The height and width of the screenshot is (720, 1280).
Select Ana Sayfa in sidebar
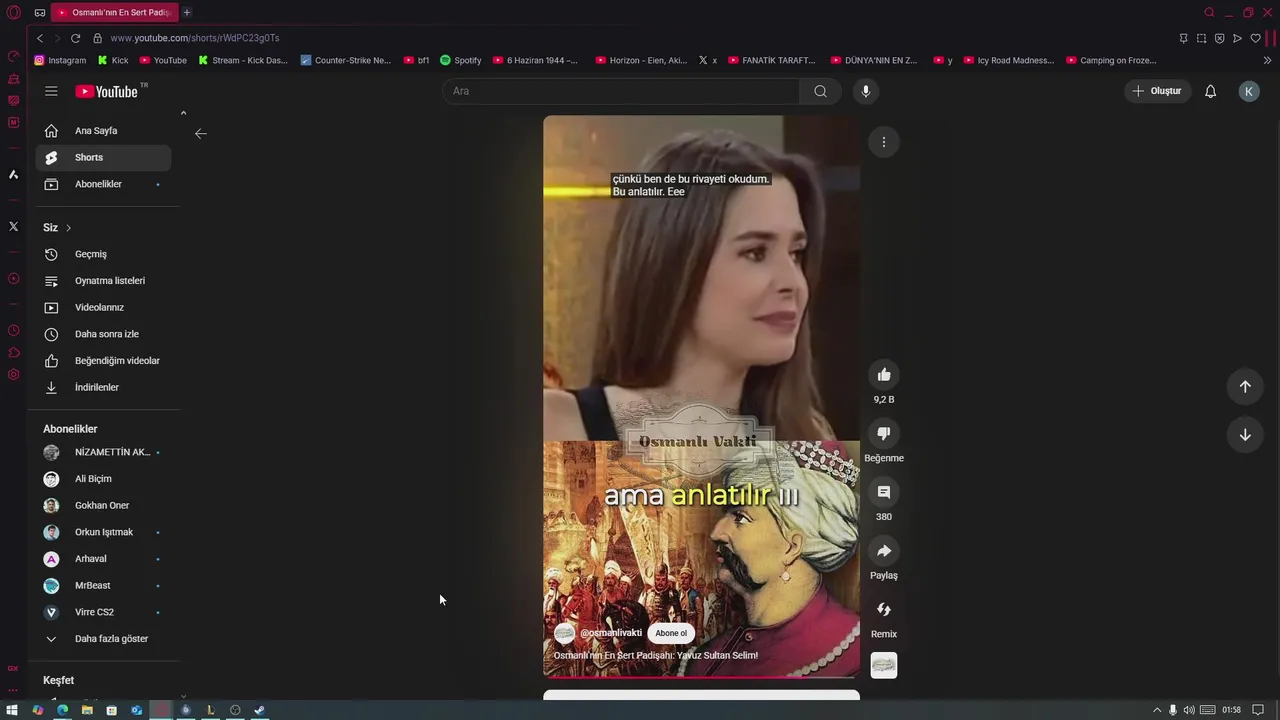click(x=103, y=131)
